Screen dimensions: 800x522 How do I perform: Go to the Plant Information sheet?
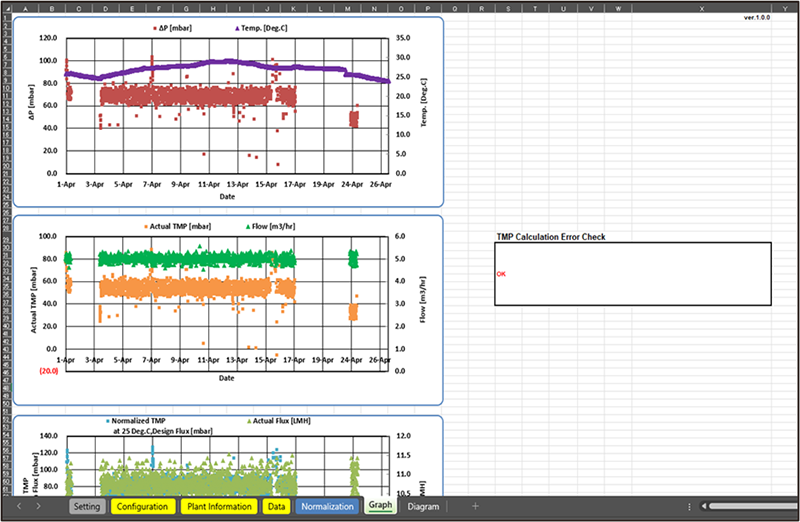(218, 507)
